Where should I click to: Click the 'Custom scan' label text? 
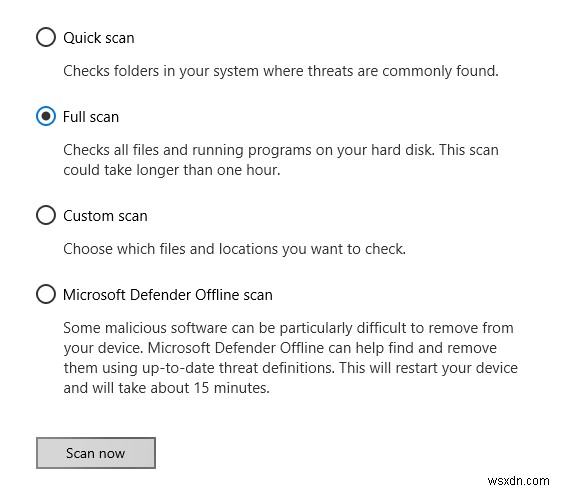(x=105, y=216)
